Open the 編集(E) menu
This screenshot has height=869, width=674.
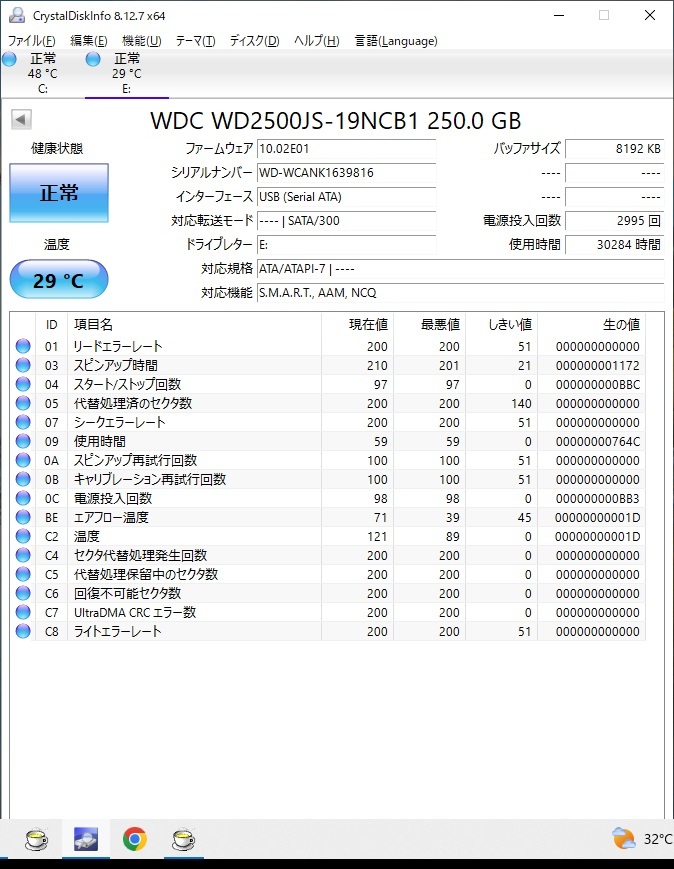(89, 40)
